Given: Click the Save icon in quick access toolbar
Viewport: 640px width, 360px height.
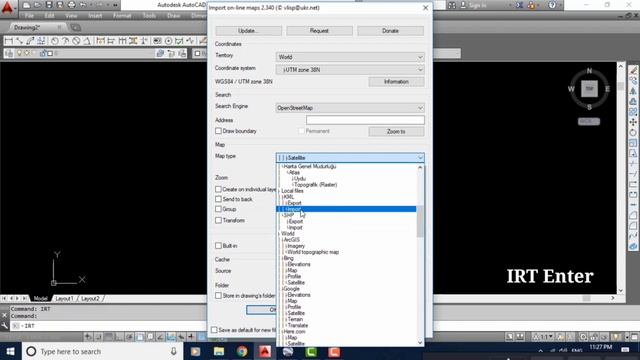Looking at the screenshot, I should [49, 5].
